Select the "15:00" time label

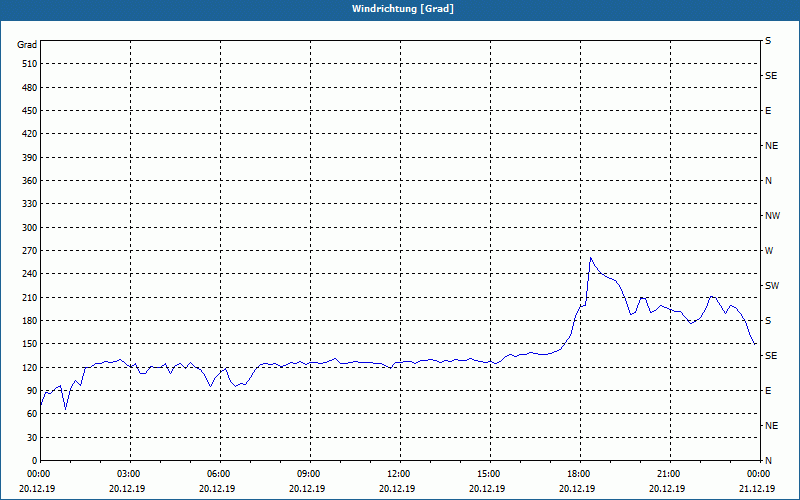click(x=491, y=473)
